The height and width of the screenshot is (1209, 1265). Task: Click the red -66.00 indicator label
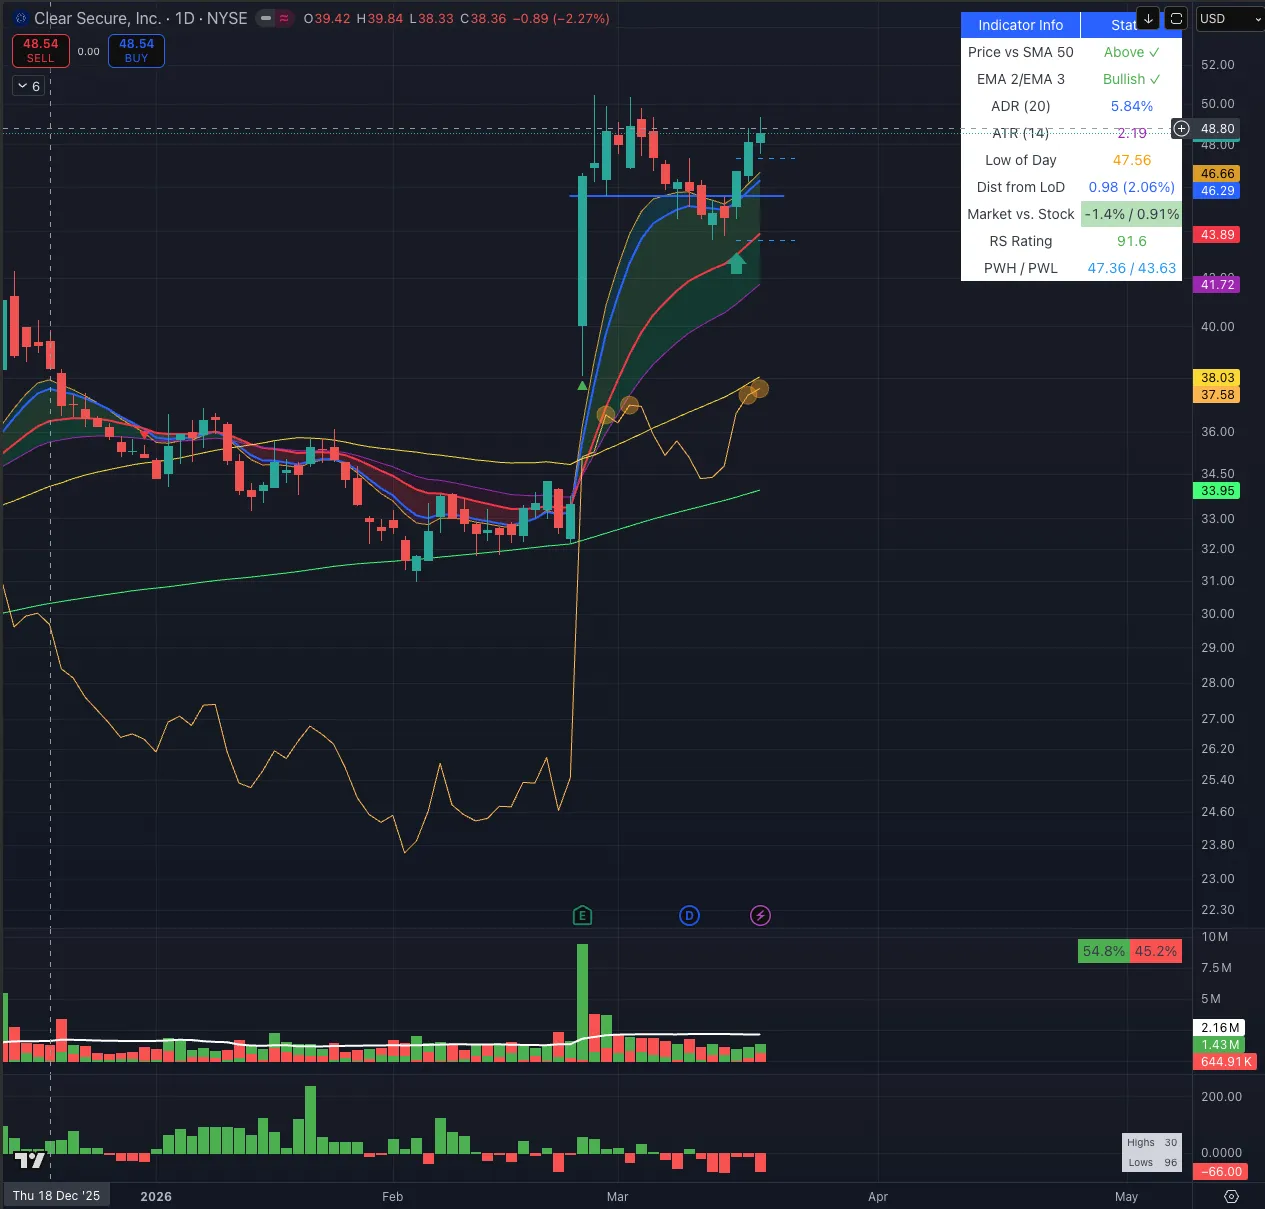point(1220,1171)
